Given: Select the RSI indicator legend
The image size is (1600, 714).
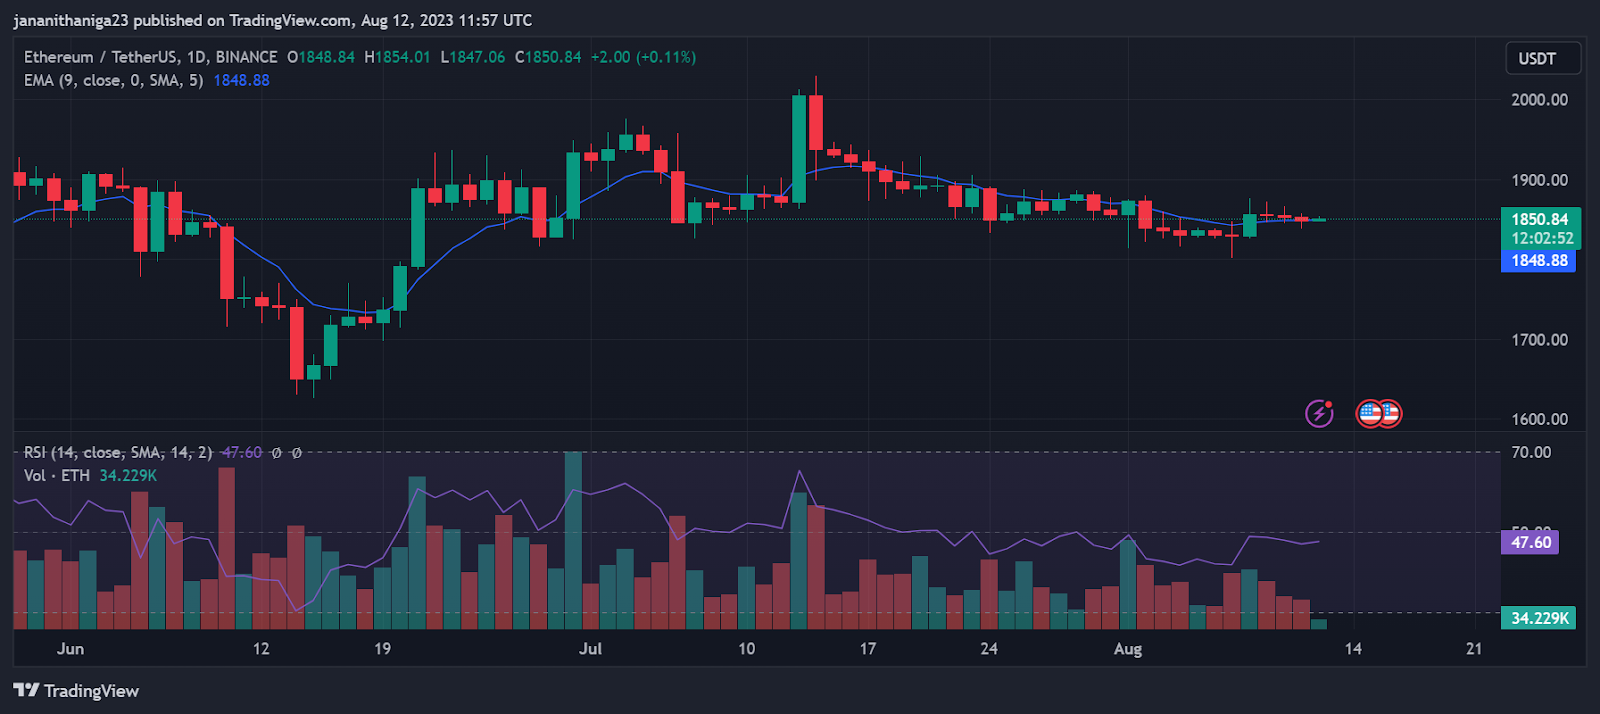Looking at the screenshot, I should pos(118,452).
